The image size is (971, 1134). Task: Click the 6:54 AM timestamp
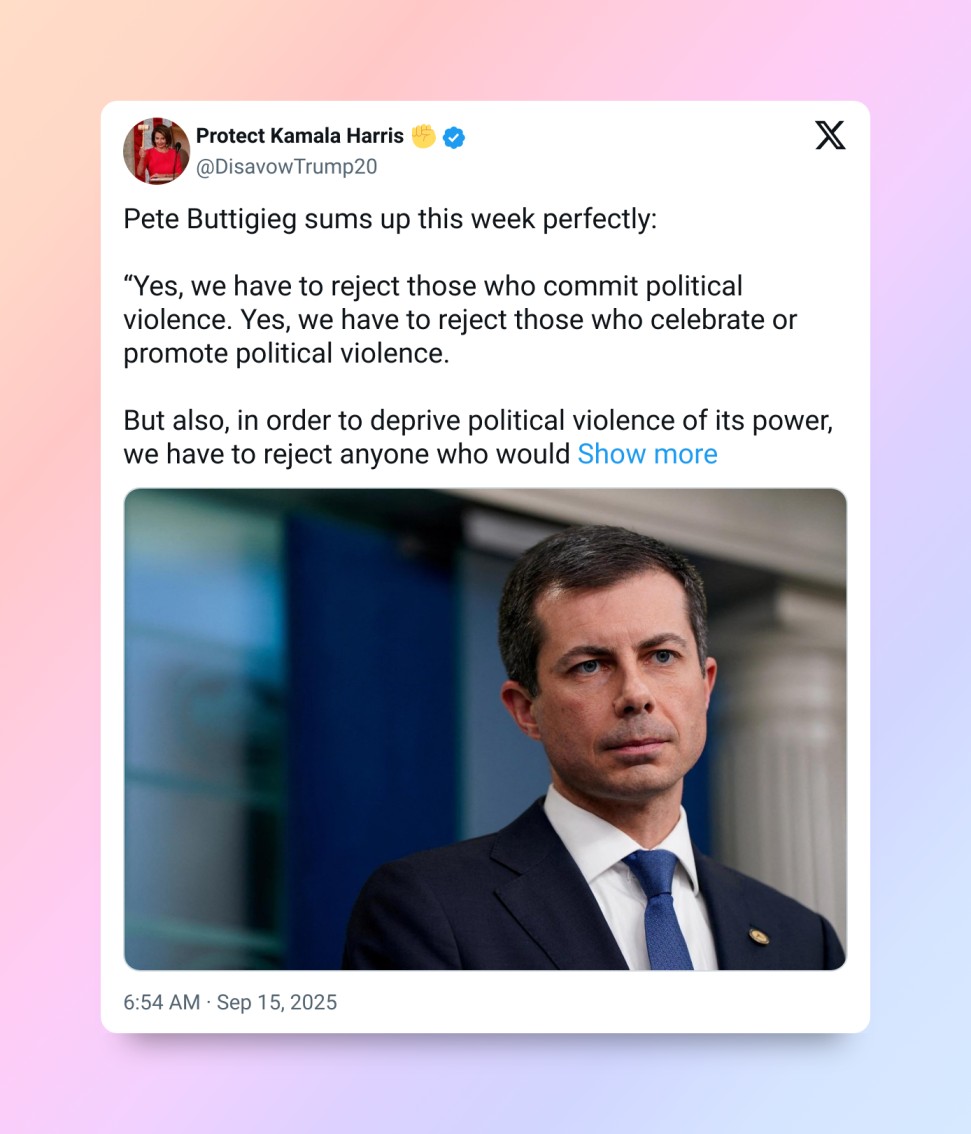pyautogui.click(x=161, y=1002)
